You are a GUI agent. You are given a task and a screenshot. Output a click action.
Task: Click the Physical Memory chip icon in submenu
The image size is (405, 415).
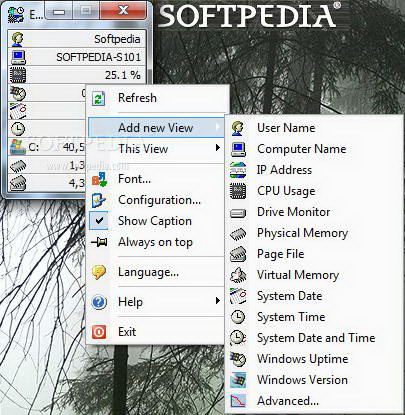click(238, 233)
